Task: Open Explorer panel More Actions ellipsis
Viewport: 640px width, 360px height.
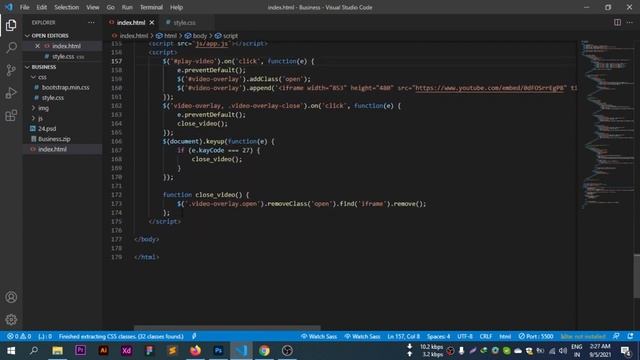Action: [x=91, y=22]
